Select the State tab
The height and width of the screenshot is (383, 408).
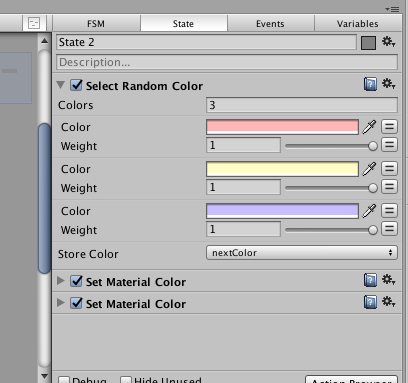pyautogui.click(x=183, y=24)
